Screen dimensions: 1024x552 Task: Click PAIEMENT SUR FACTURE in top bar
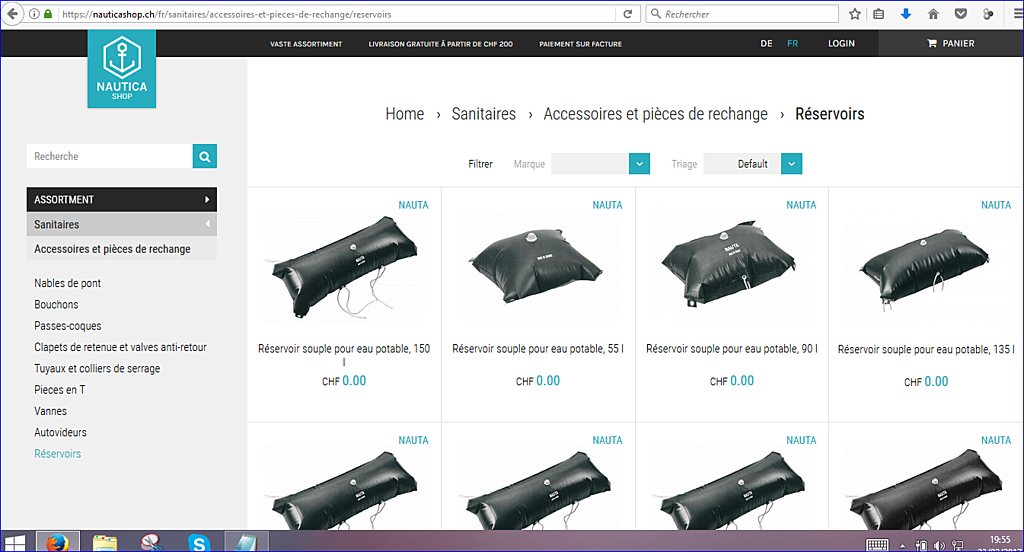pyautogui.click(x=580, y=44)
